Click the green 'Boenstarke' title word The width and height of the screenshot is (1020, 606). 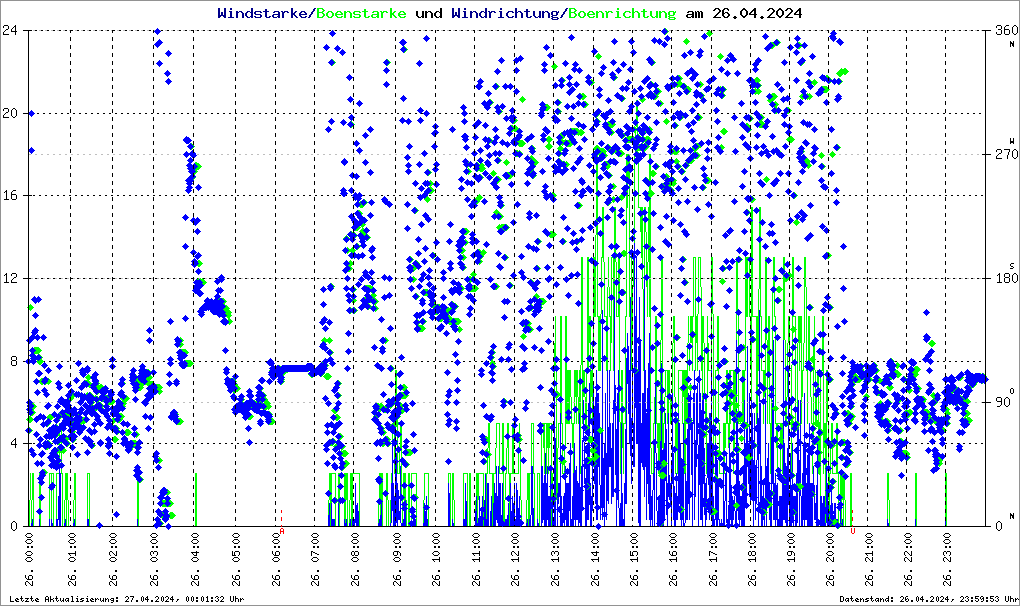(x=361, y=13)
